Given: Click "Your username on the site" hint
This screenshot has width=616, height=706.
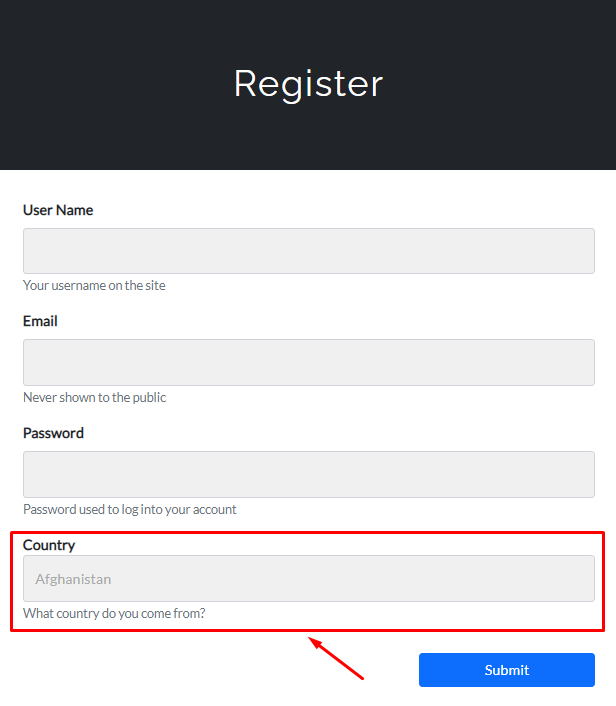Looking at the screenshot, I should [94, 285].
